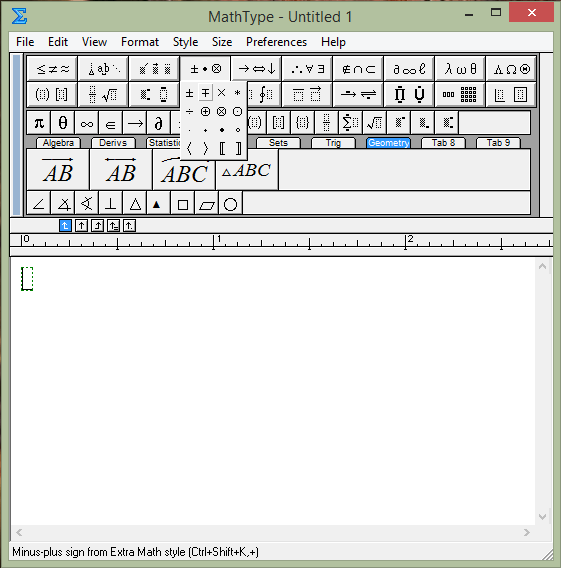This screenshot has width=561, height=568.
Task: Open the subscript and superscript templates palette
Action: point(154,95)
